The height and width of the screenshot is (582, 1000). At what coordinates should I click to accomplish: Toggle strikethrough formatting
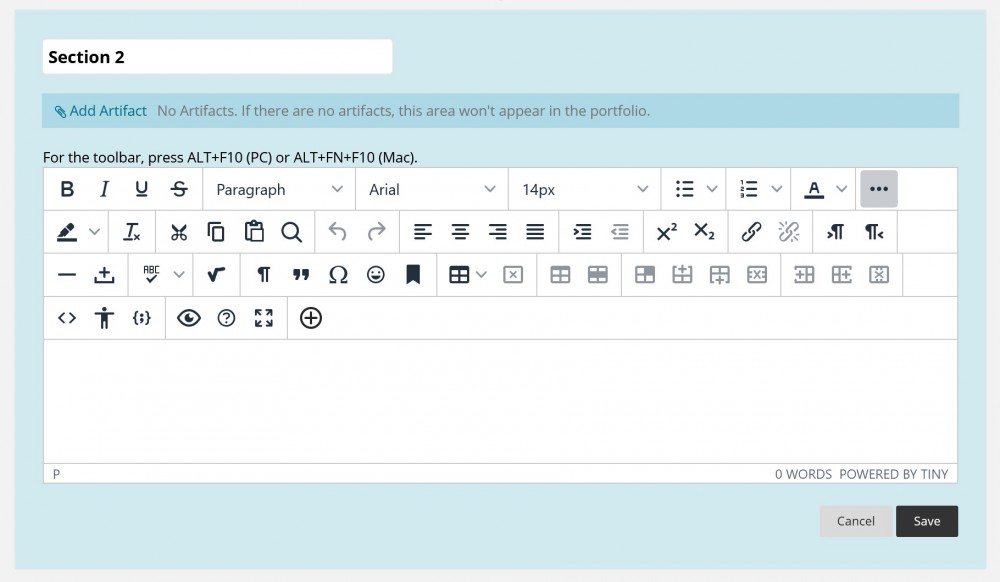click(x=179, y=189)
